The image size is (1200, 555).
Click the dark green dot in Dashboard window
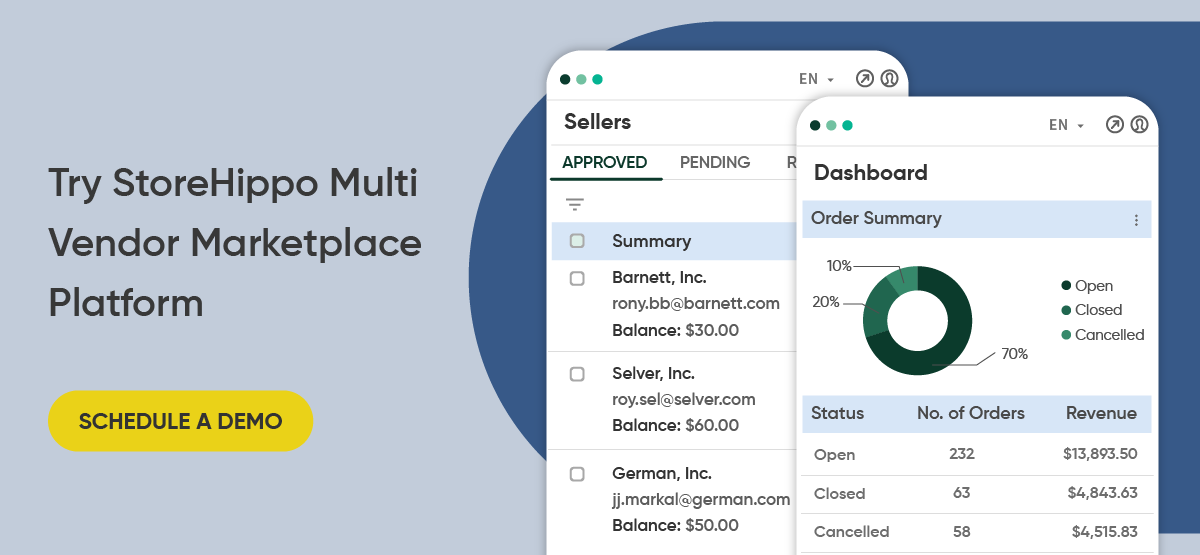(815, 125)
